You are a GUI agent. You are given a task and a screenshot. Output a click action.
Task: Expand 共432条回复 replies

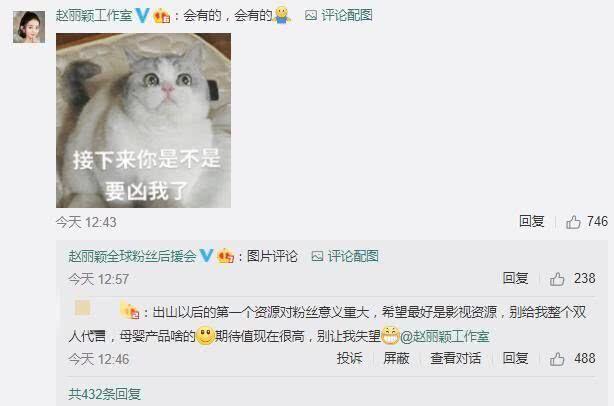pyautogui.click(x=105, y=394)
